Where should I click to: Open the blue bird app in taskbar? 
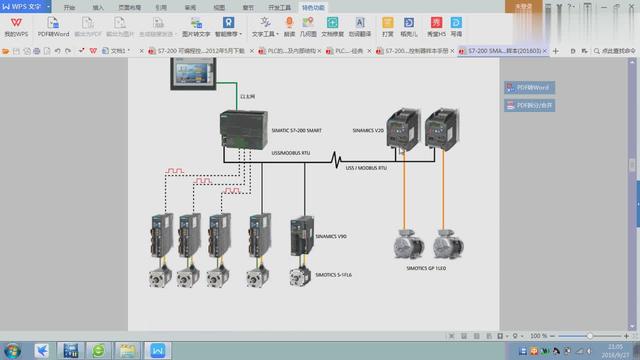[42, 351]
